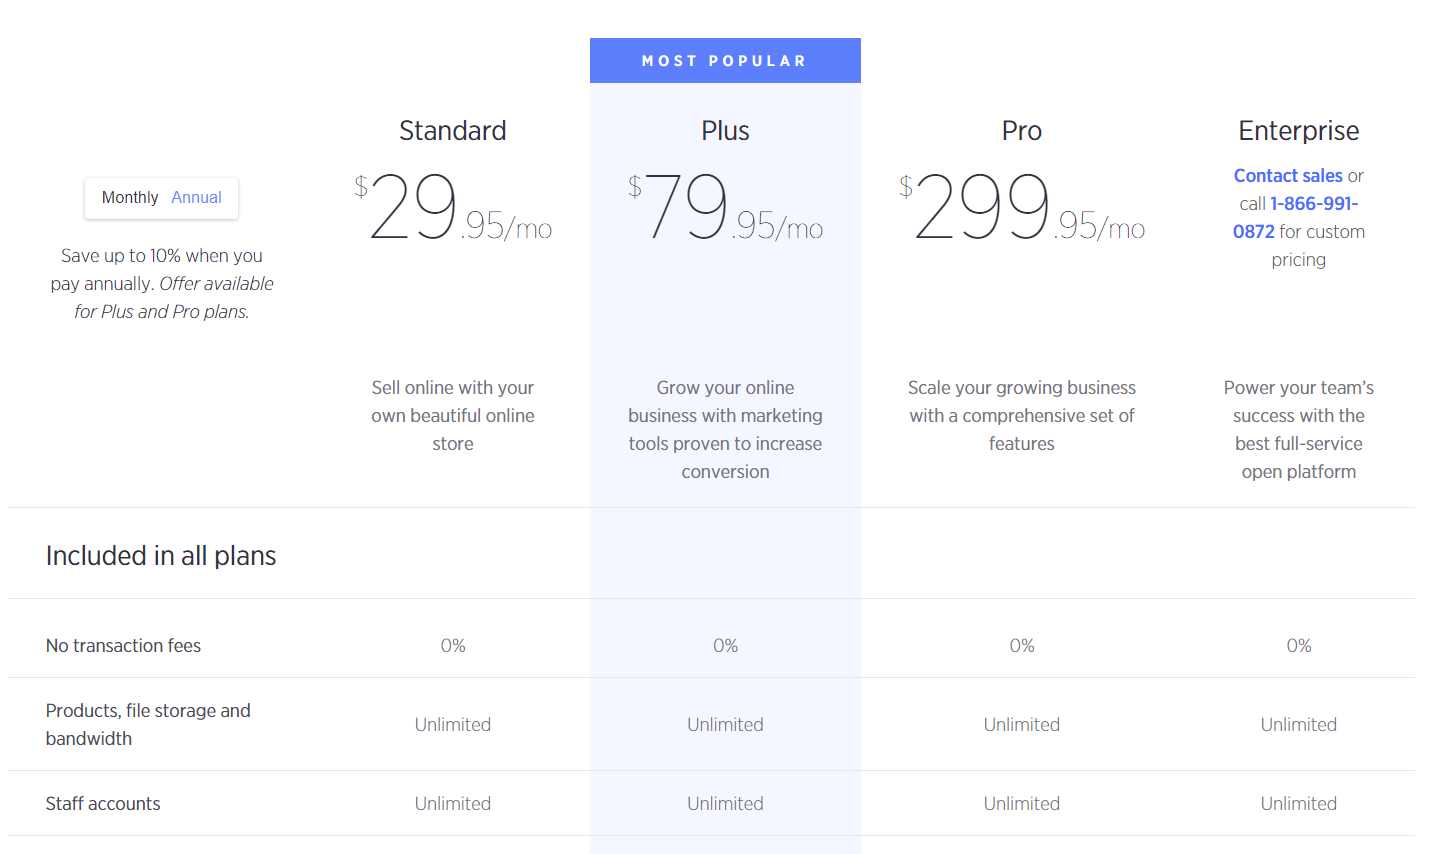Image resolution: width=1436 pixels, height=854 pixels.
Task: Click the No transaction fees row label
Action: [x=123, y=646]
